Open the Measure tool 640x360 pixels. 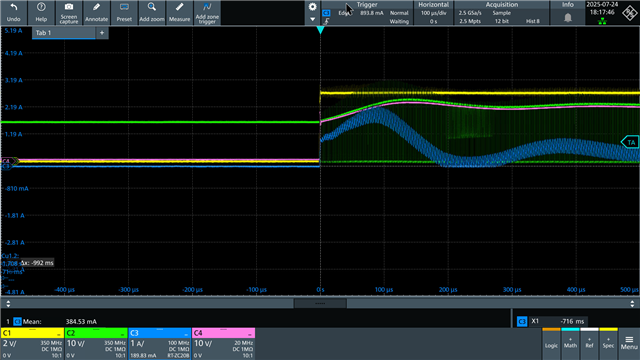179,12
